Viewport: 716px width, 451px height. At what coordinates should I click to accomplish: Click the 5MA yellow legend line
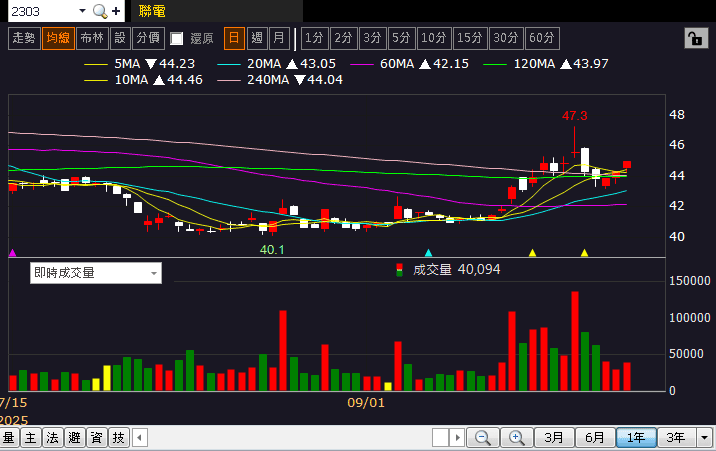pos(97,63)
